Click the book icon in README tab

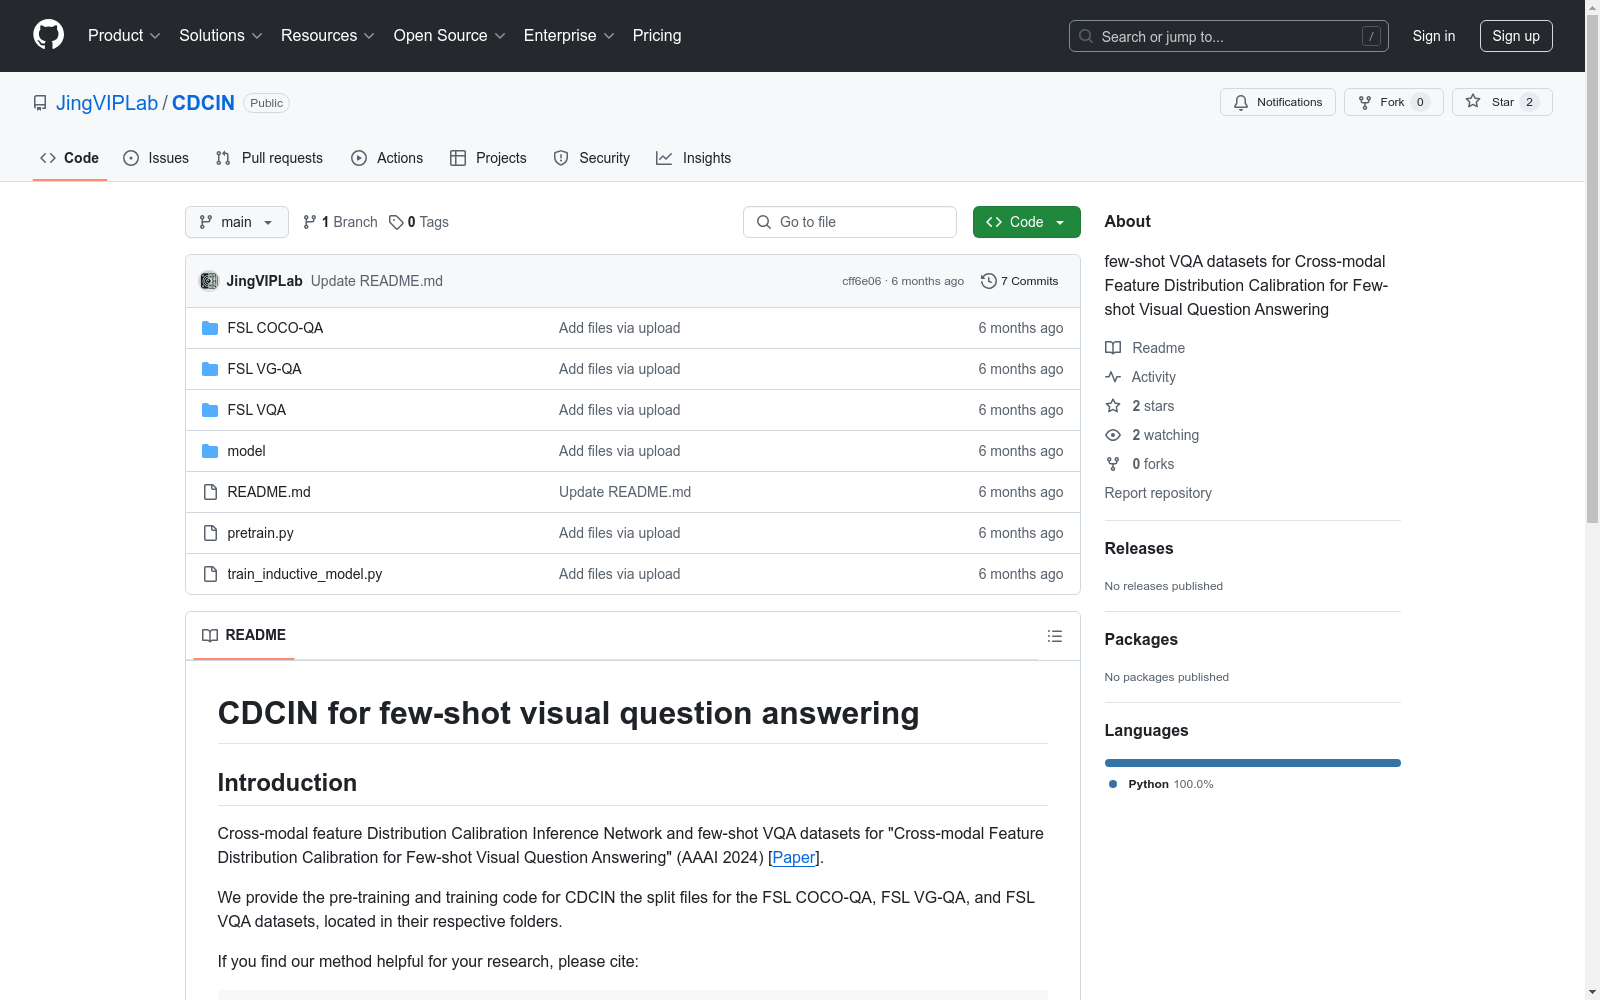[x=210, y=635]
